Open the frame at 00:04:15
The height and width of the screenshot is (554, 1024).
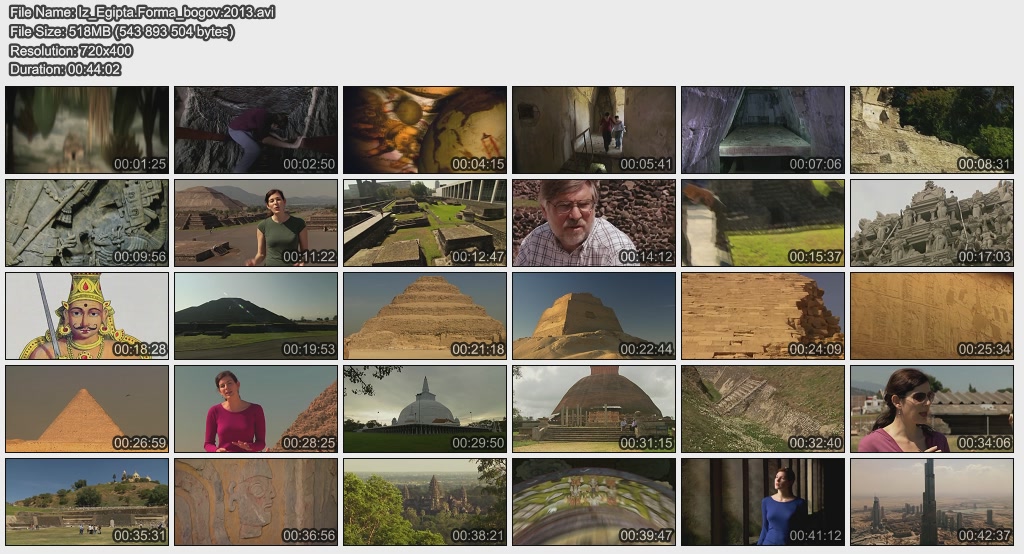[x=425, y=130]
